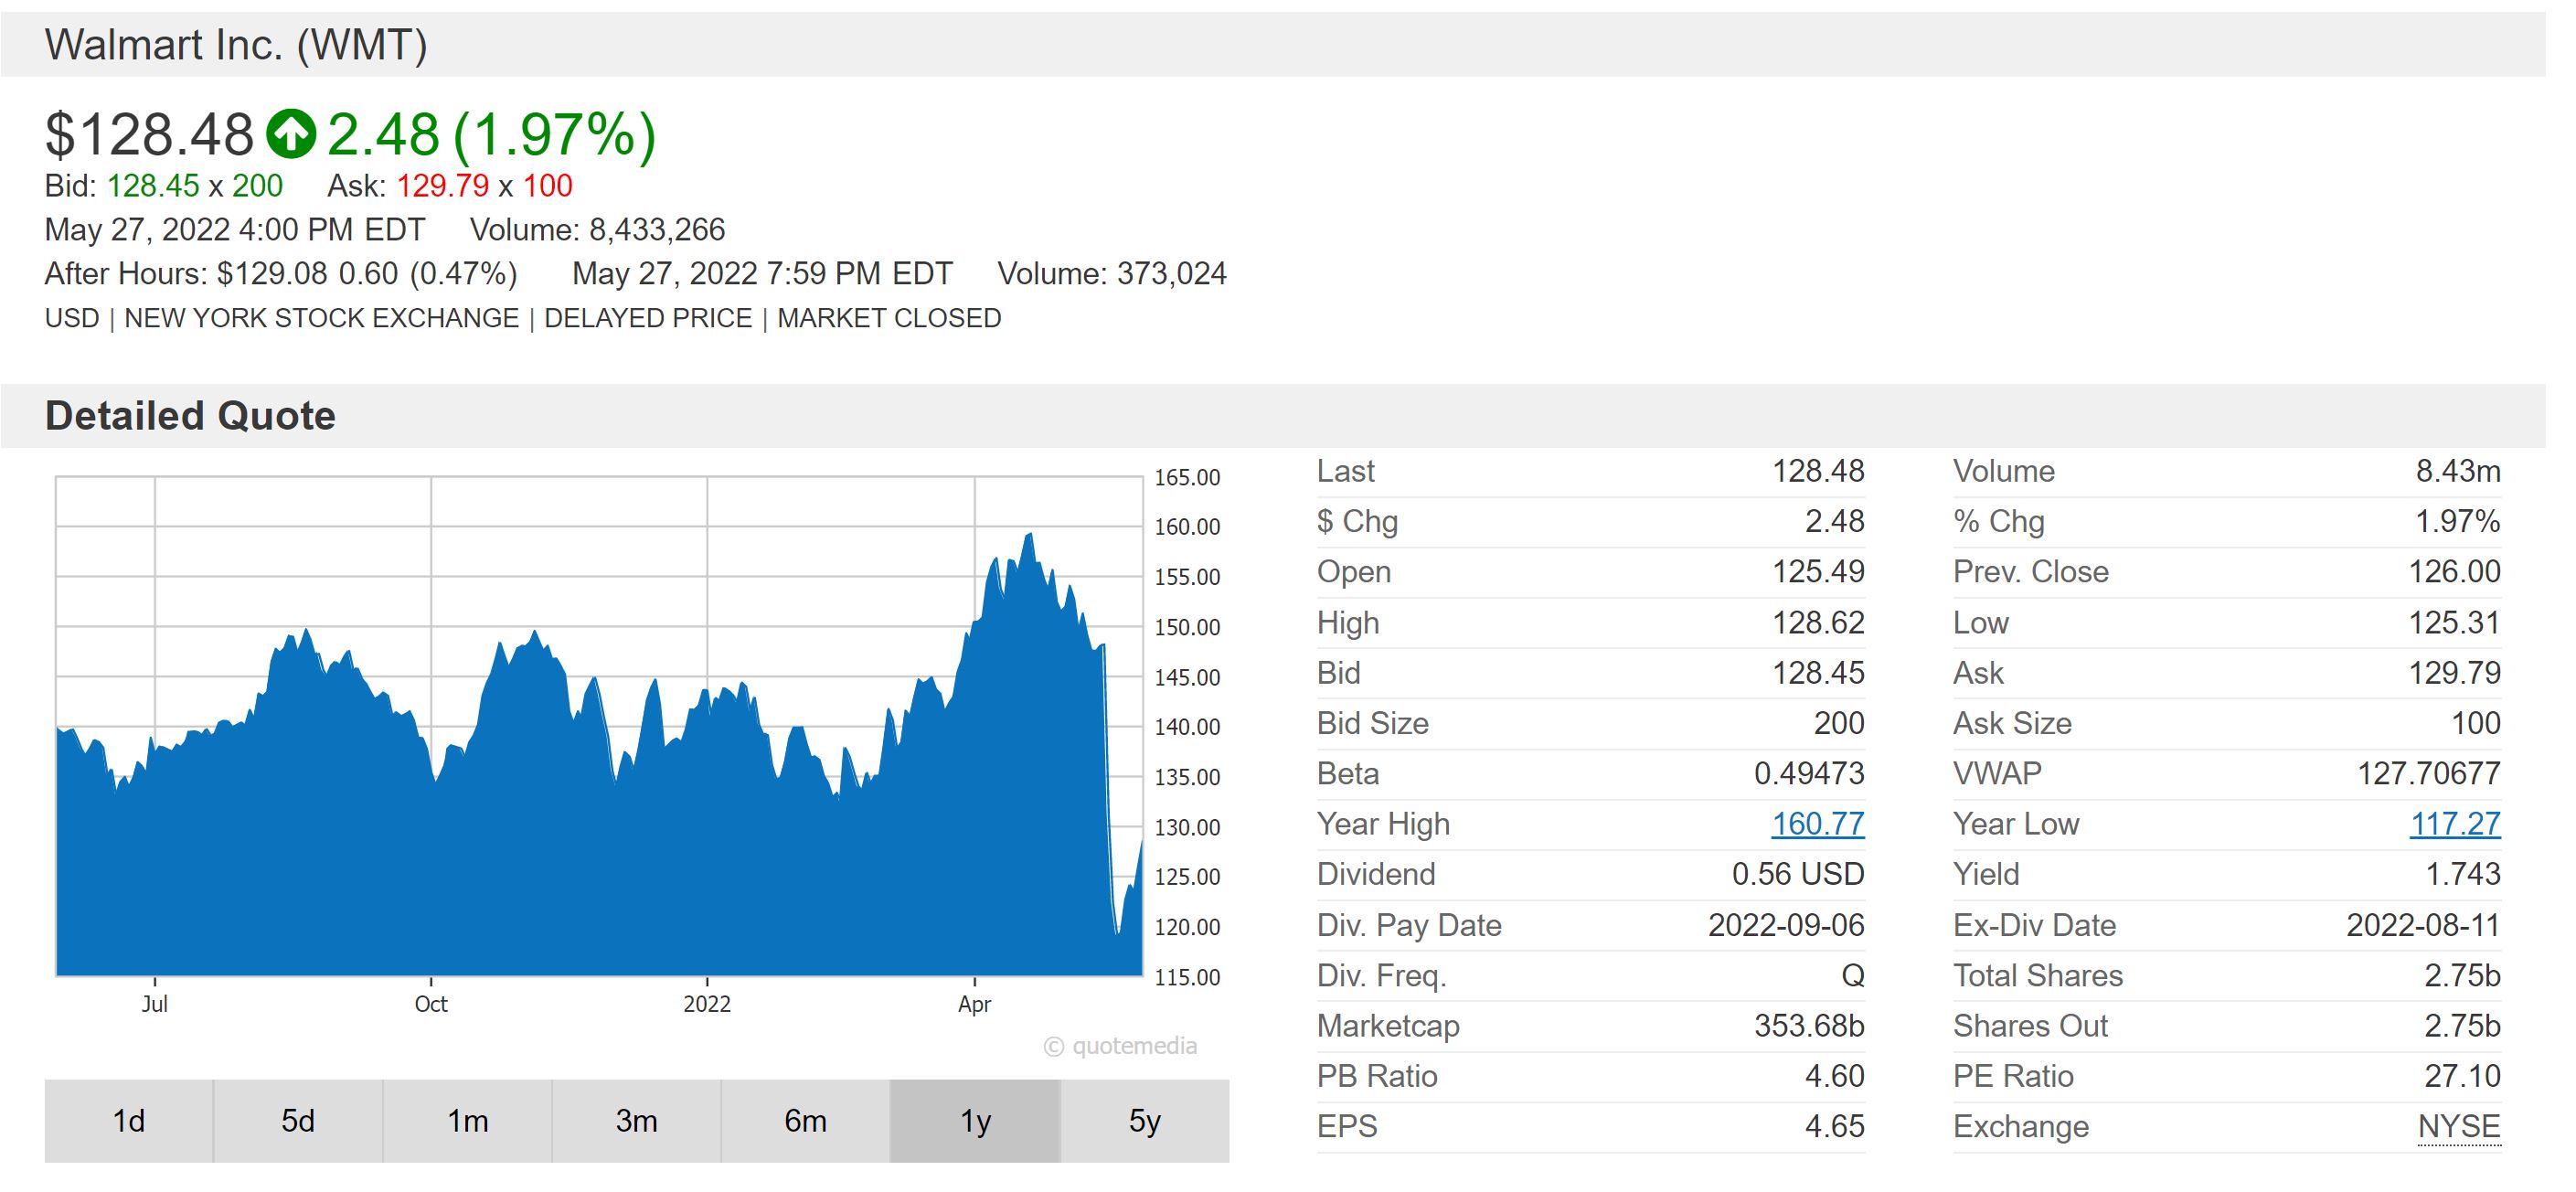The height and width of the screenshot is (1192, 2576).
Task: Click the green up-arrow price change icon
Action: pyautogui.click(x=291, y=134)
